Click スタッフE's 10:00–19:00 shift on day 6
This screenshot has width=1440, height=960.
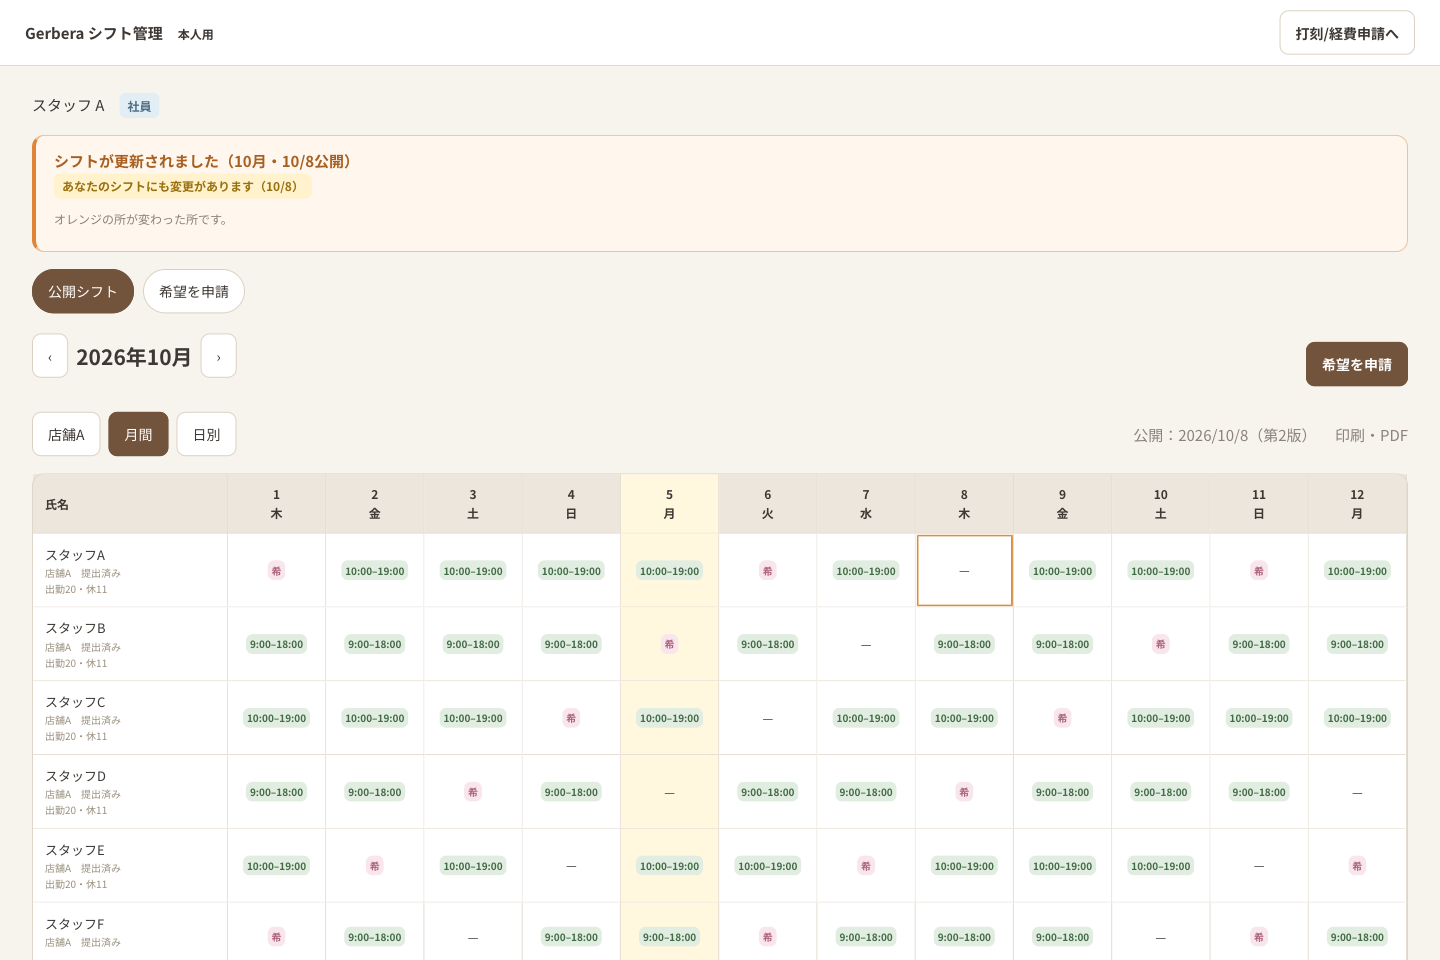point(768,866)
